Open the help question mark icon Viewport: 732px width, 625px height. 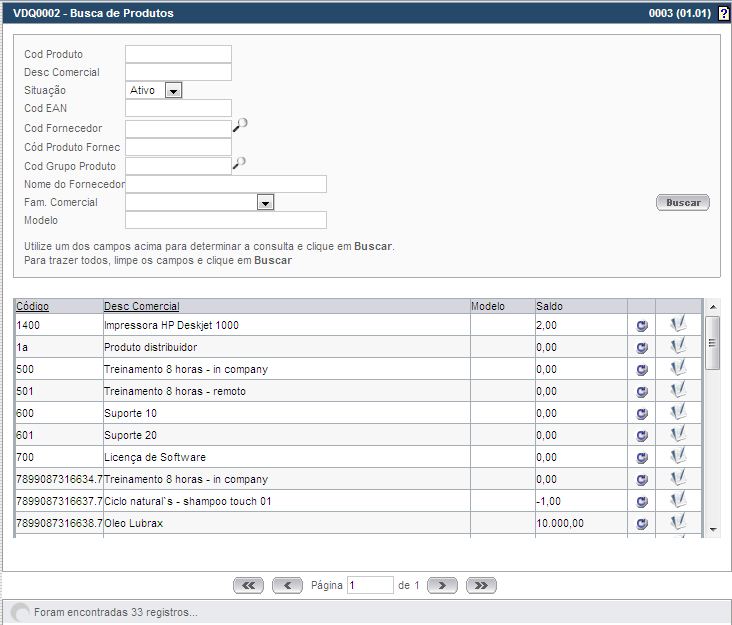click(x=724, y=13)
